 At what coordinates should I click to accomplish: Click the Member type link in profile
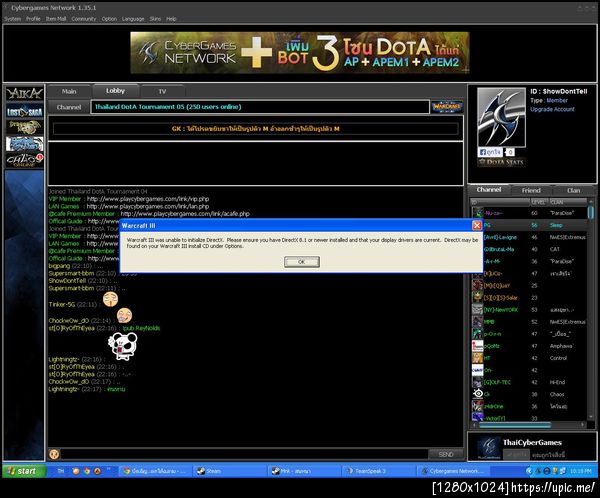(557, 100)
